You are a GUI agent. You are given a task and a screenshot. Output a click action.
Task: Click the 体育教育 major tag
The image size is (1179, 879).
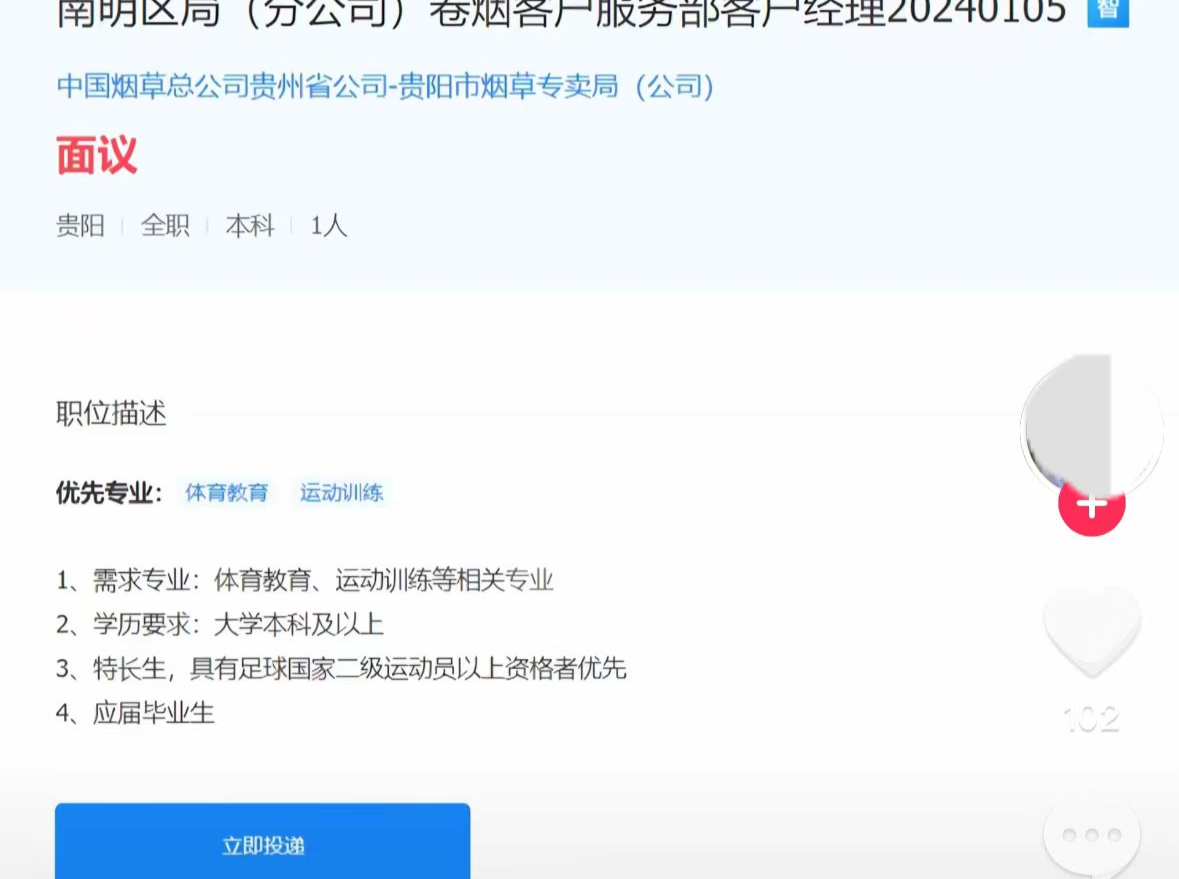click(x=226, y=493)
